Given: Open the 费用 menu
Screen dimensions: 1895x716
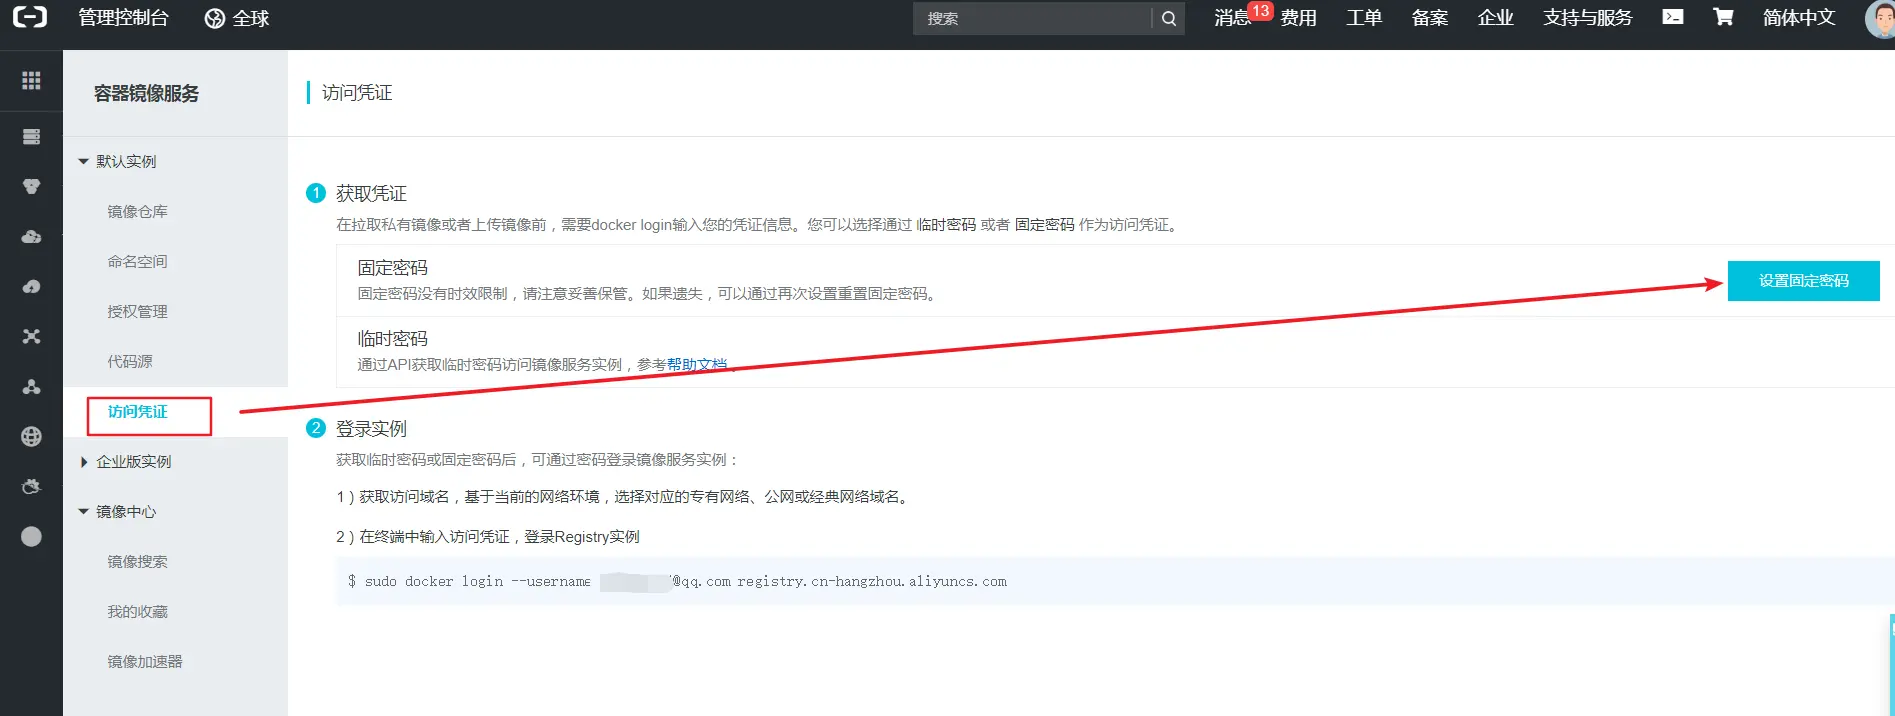Looking at the screenshot, I should point(1298,18).
